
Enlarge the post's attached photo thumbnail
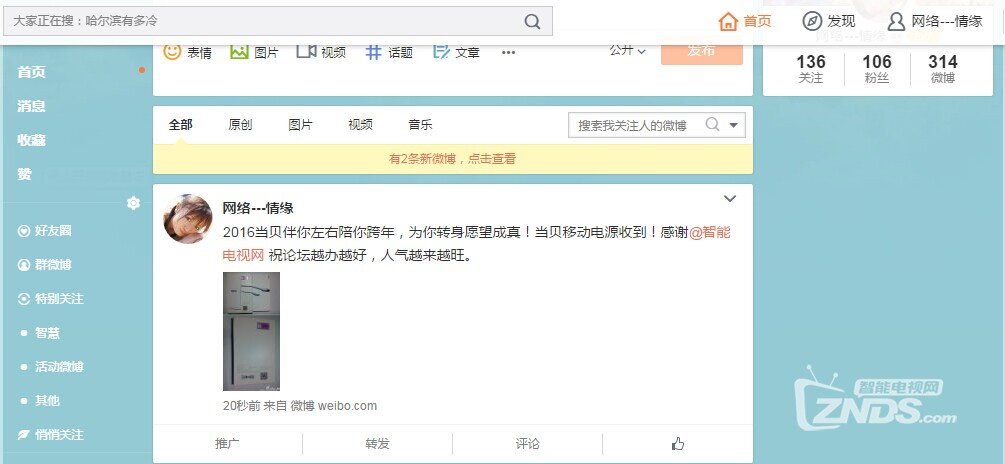click(x=251, y=331)
